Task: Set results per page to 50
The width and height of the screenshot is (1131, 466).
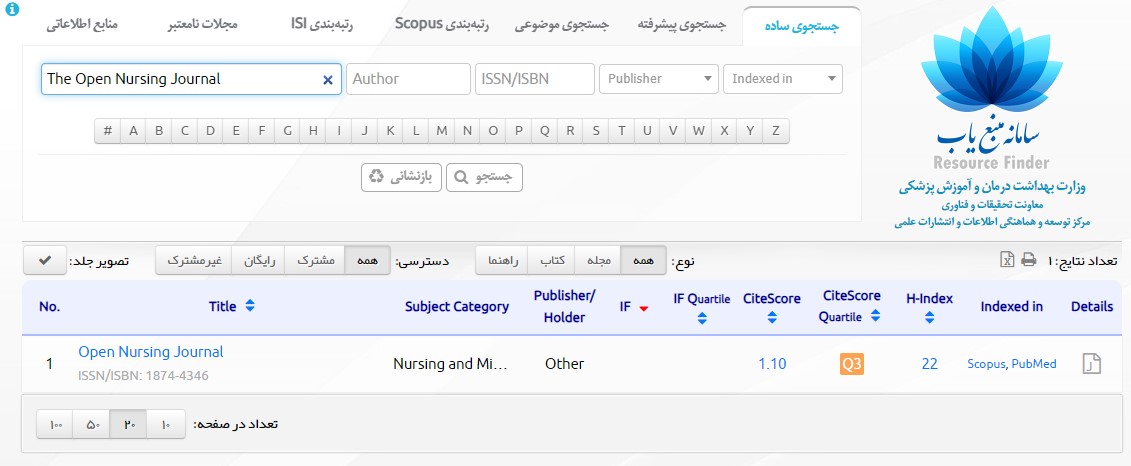Action: (x=93, y=425)
